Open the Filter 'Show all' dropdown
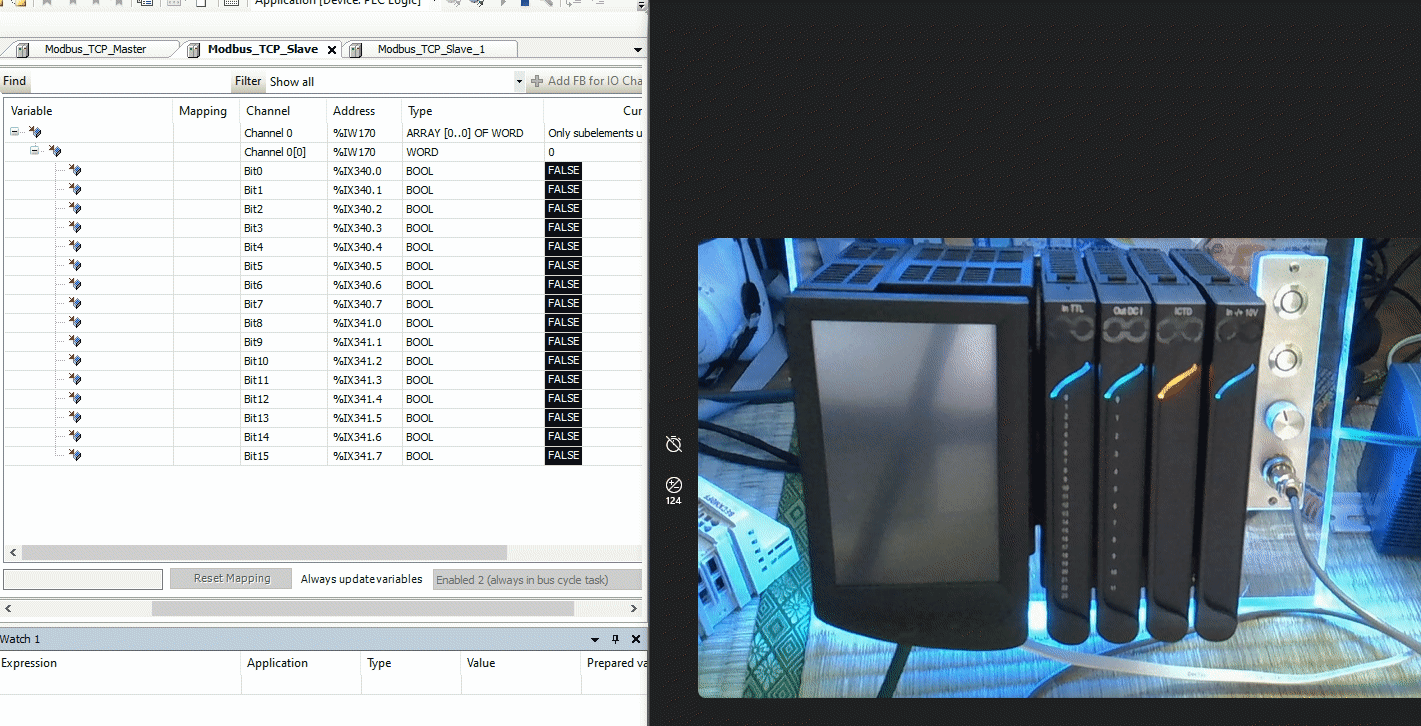The image size is (1421, 726). pyautogui.click(x=519, y=82)
